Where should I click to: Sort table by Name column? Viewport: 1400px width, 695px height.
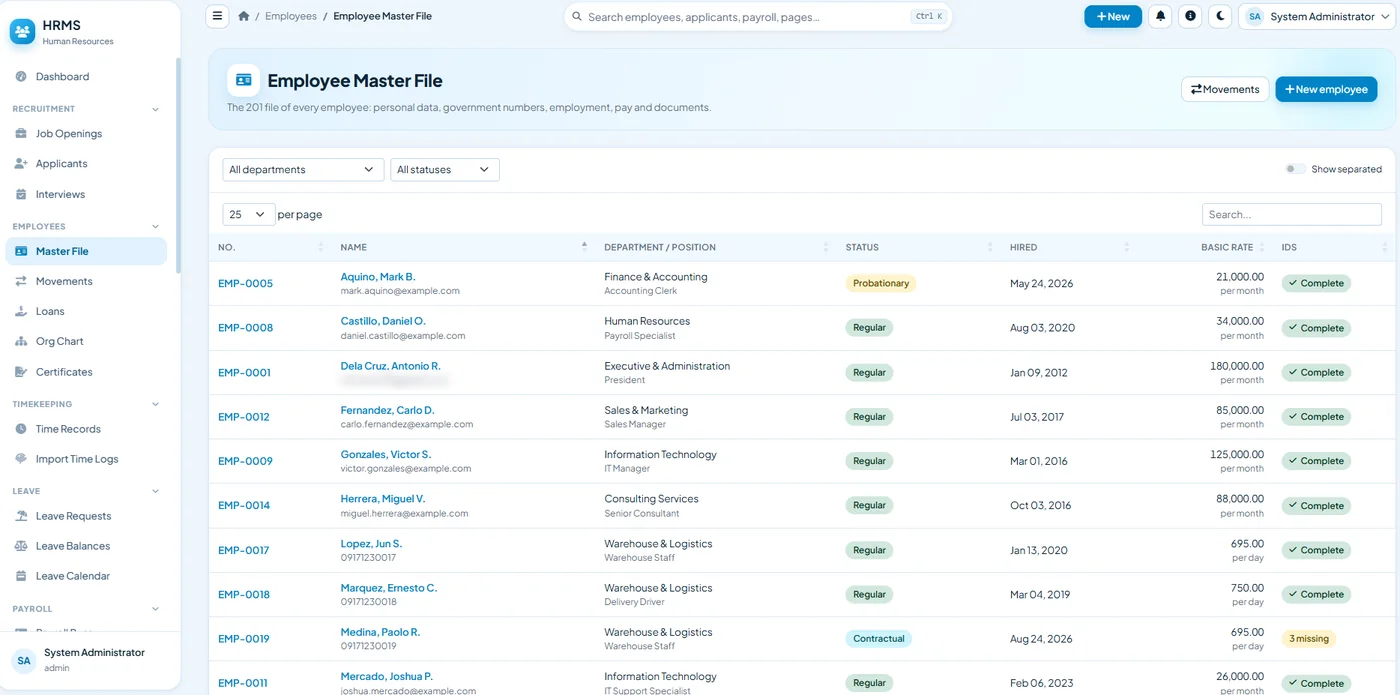point(464,247)
